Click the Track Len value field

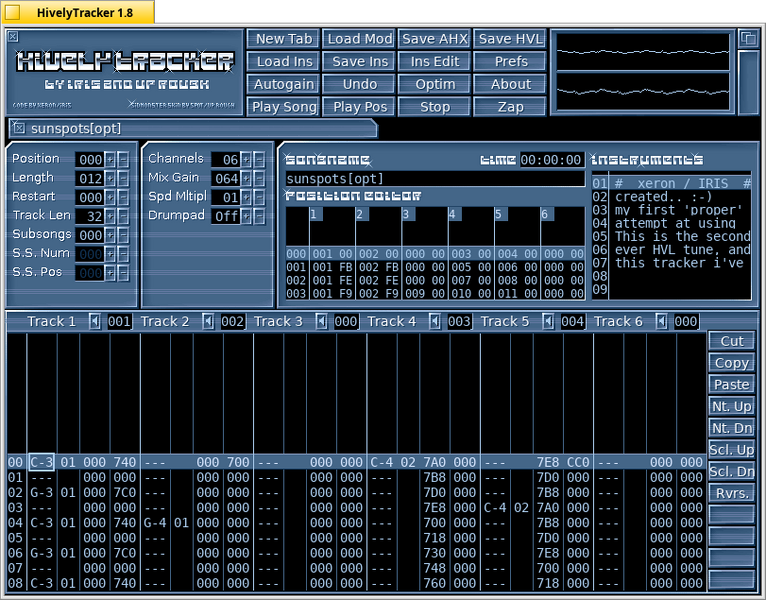pos(89,216)
